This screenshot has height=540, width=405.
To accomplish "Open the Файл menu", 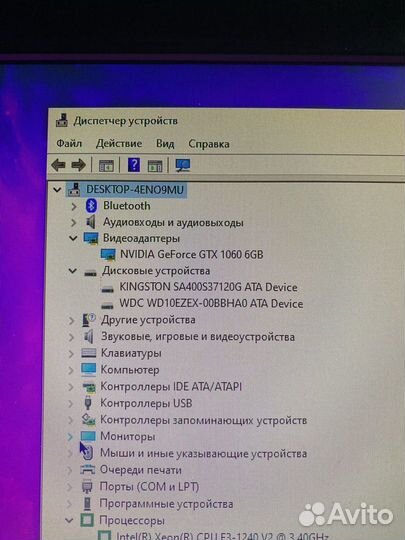I will point(69,143).
